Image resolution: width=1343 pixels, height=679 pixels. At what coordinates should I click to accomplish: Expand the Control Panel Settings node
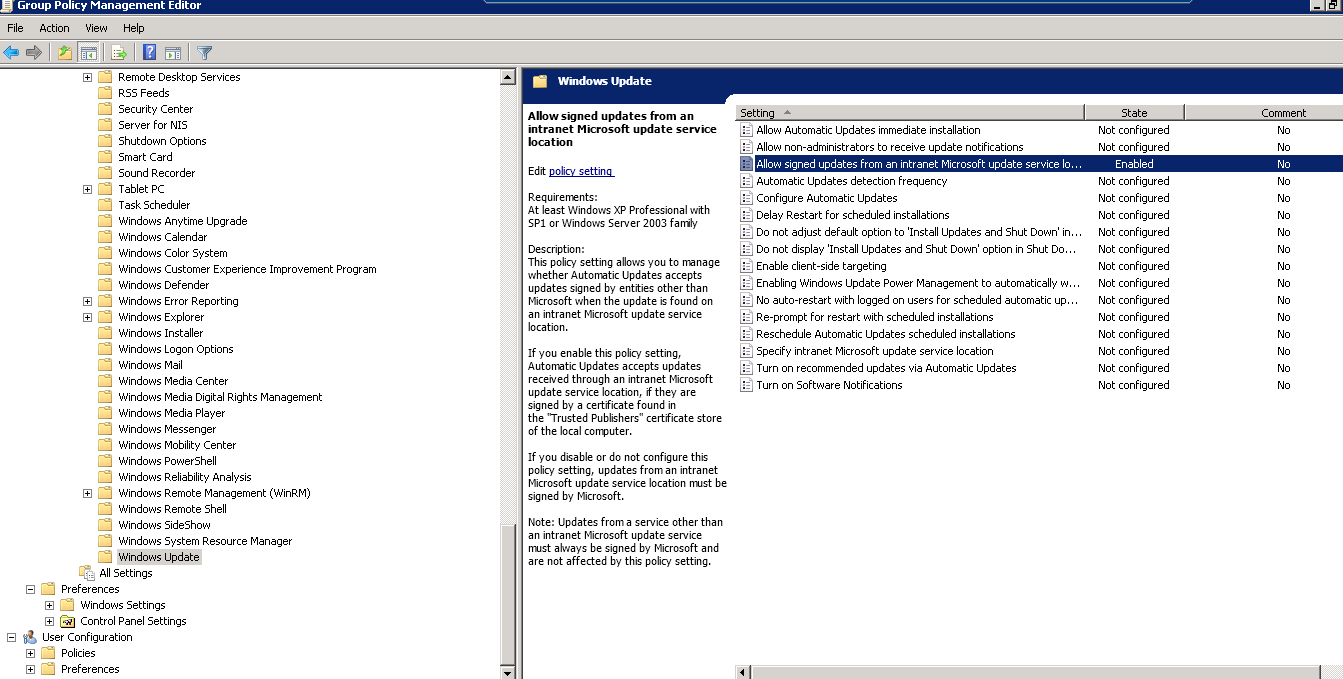(49, 621)
